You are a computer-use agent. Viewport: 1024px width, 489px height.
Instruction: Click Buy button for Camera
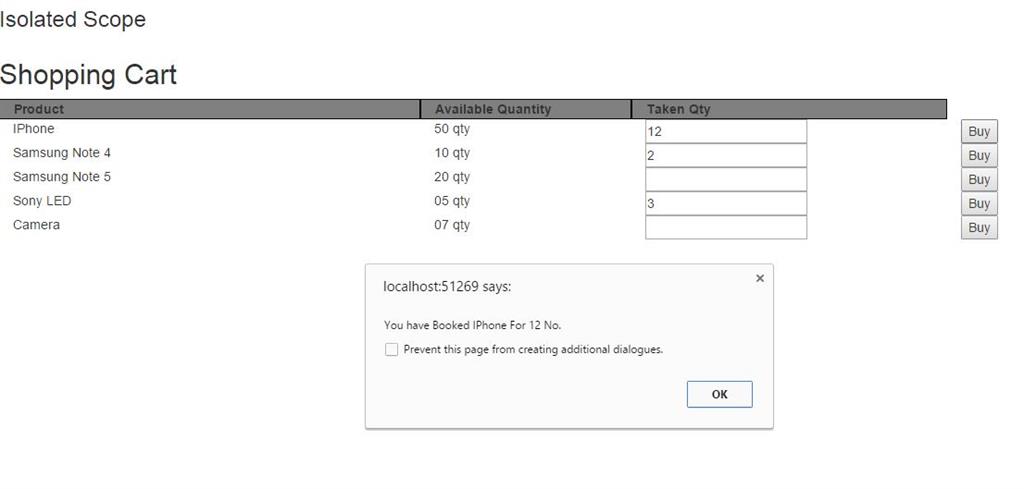pyautogui.click(x=979, y=228)
